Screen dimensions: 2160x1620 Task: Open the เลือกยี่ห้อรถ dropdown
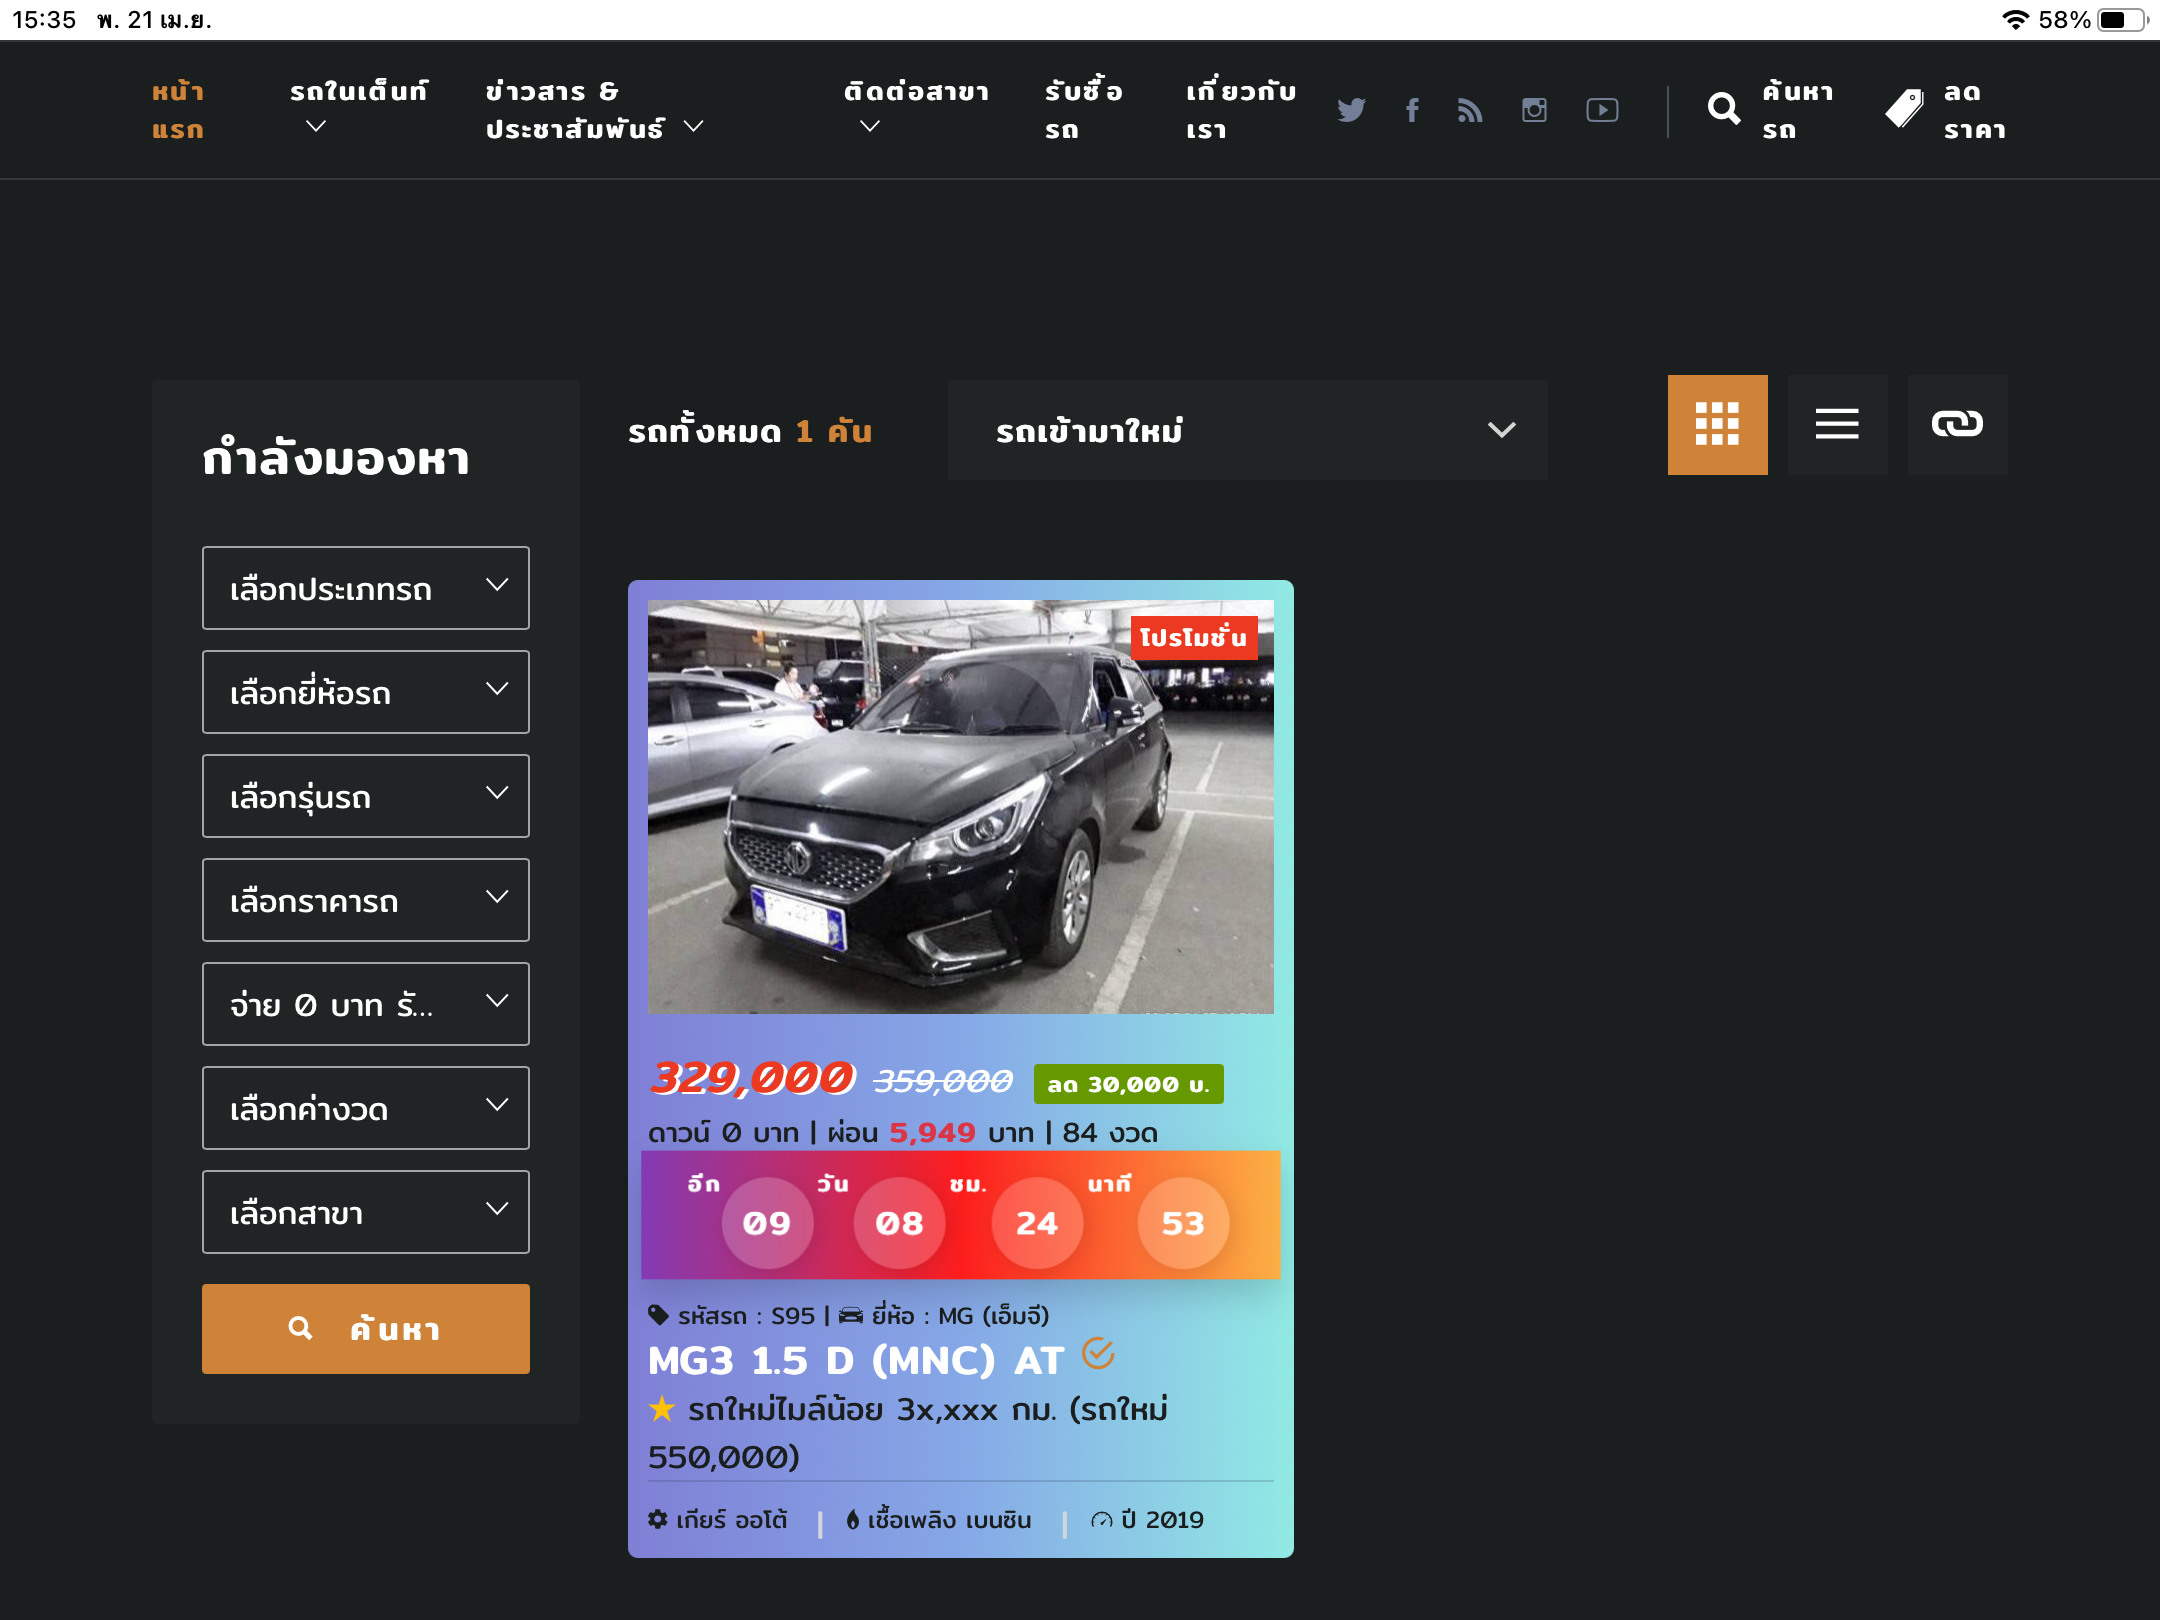366,692
